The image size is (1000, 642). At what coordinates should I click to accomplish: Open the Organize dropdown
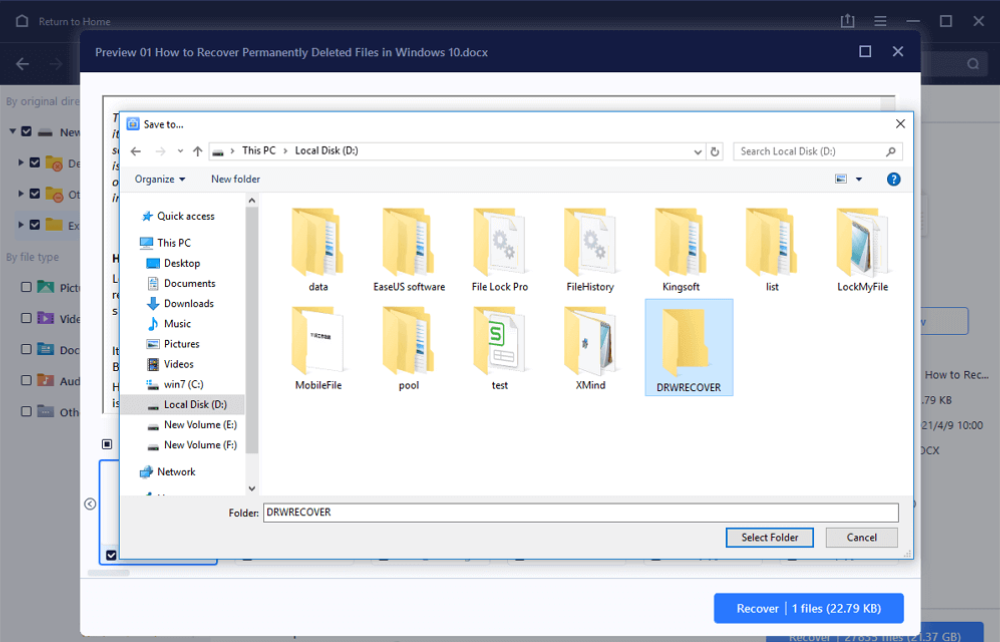(x=159, y=179)
